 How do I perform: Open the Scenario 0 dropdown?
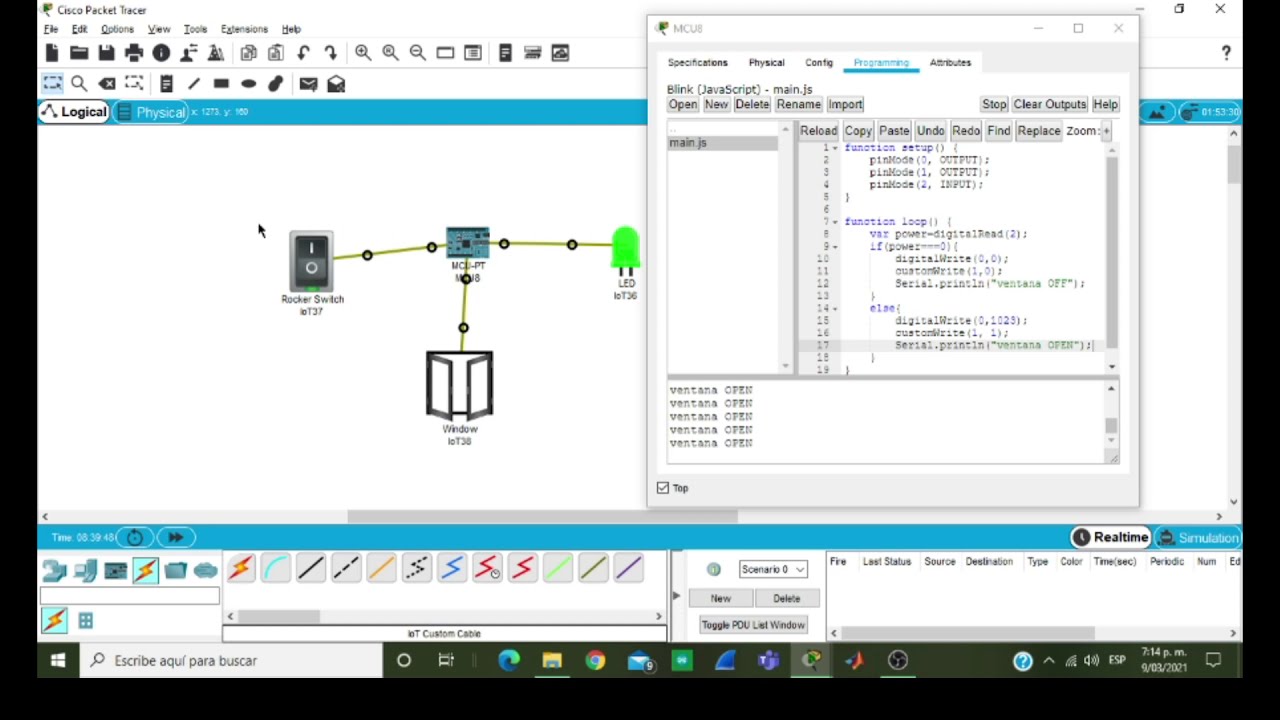pyautogui.click(x=773, y=569)
